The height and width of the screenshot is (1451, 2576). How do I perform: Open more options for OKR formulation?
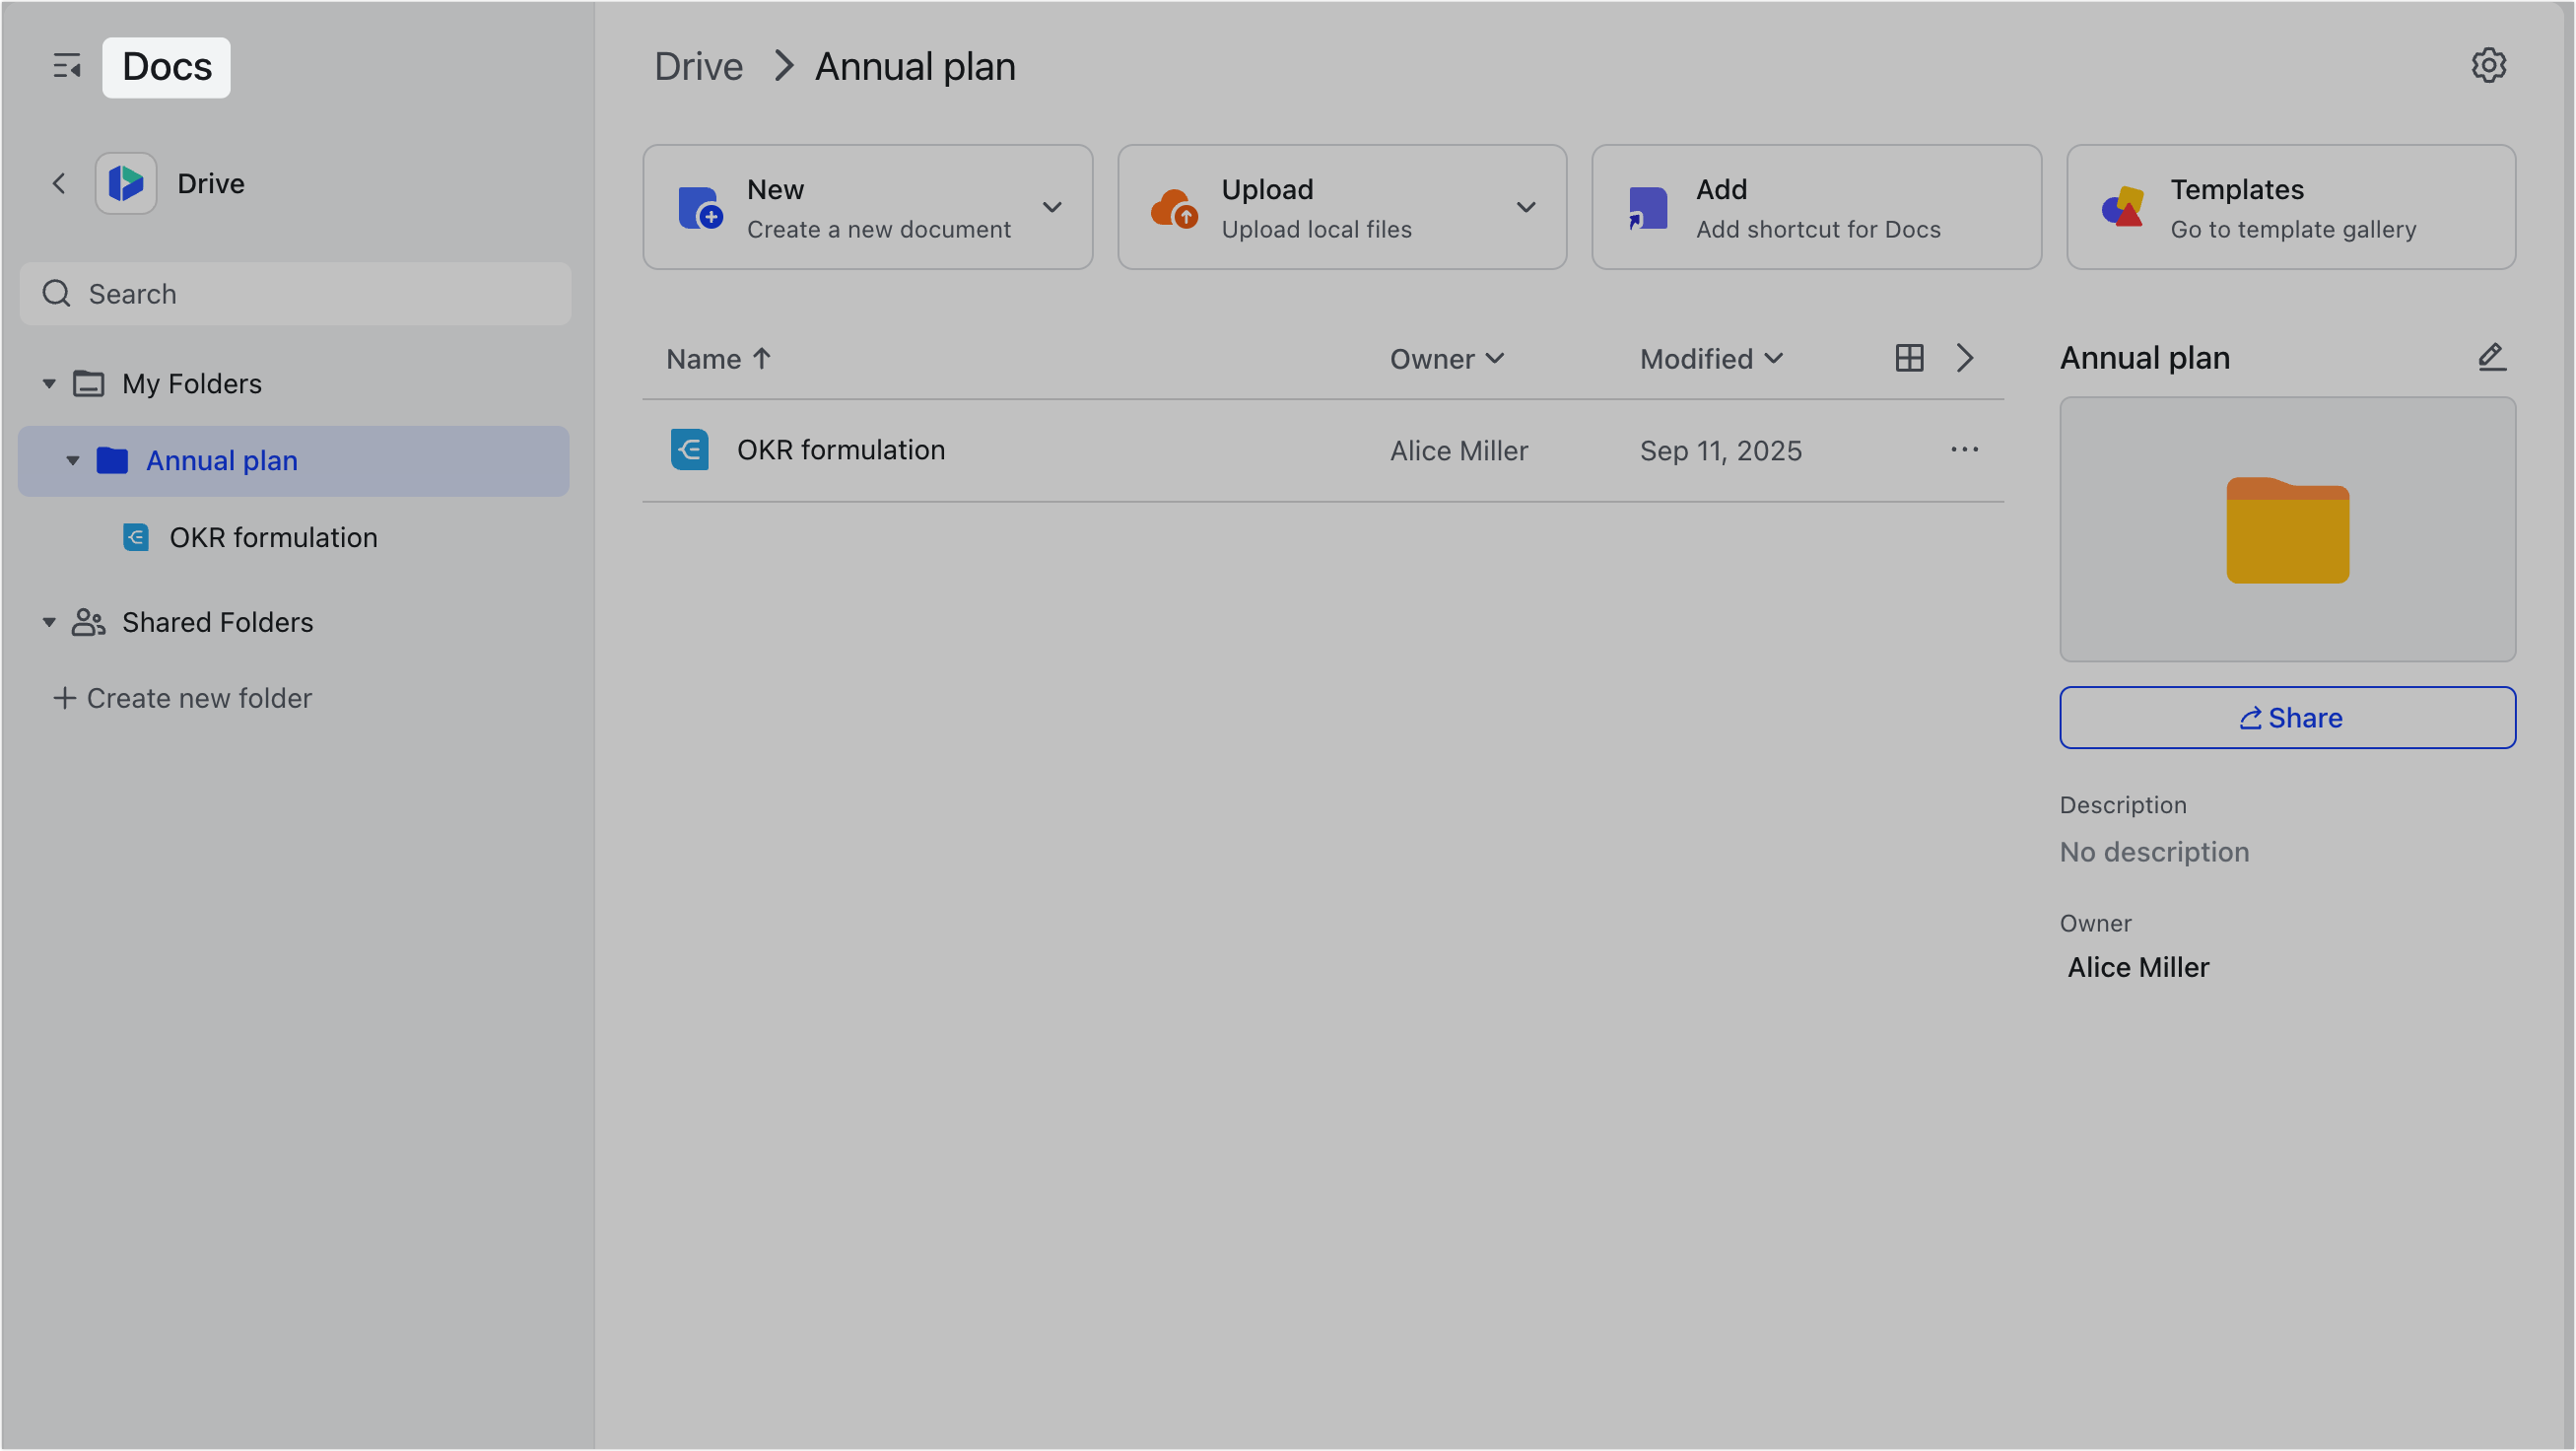click(1964, 451)
